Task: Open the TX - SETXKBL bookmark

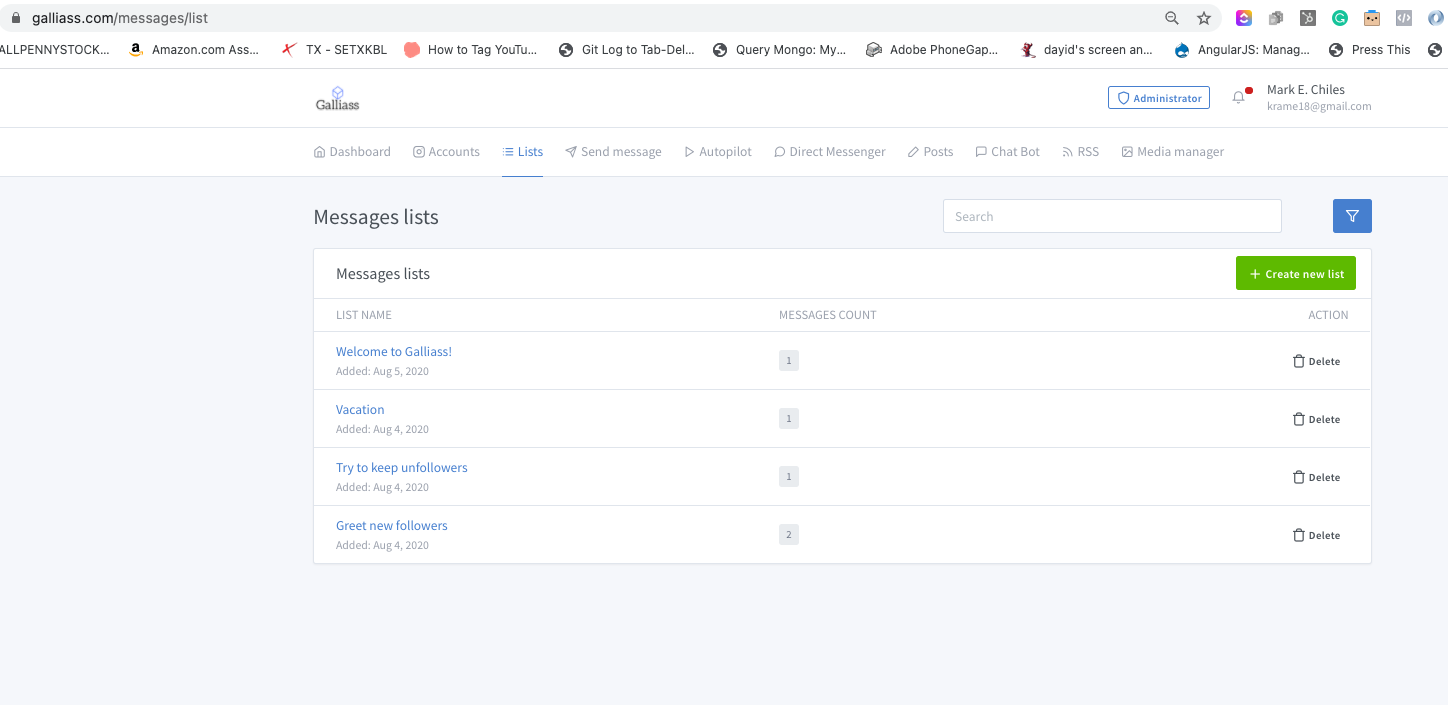Action: pyautogui.click(x=335, y=50)
